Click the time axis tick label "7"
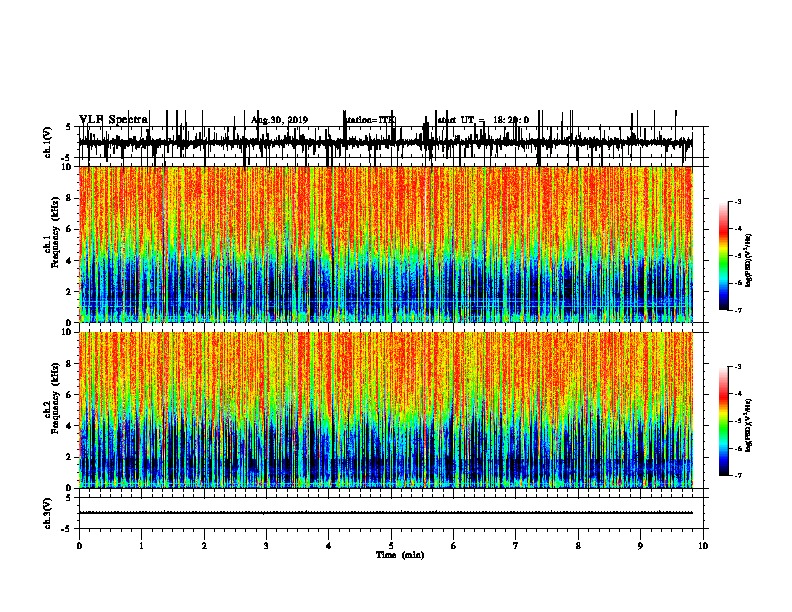 pos(516,546)
